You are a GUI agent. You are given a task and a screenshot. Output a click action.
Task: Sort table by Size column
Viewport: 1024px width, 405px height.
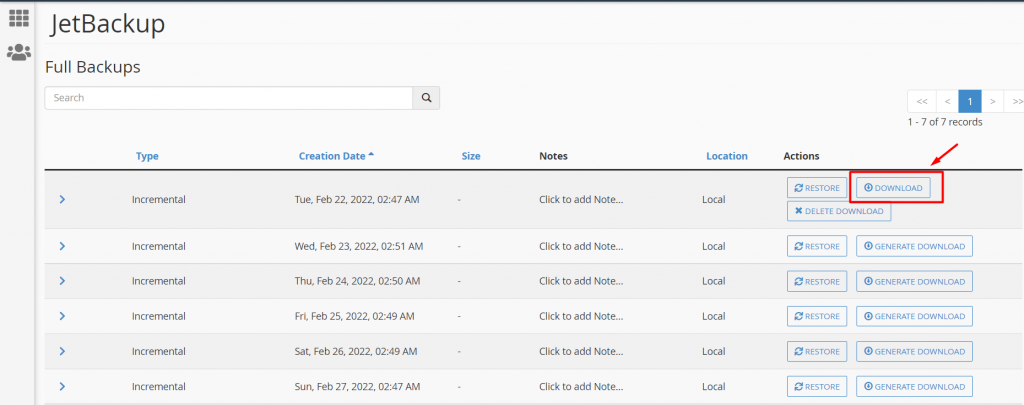pos(471,156)
